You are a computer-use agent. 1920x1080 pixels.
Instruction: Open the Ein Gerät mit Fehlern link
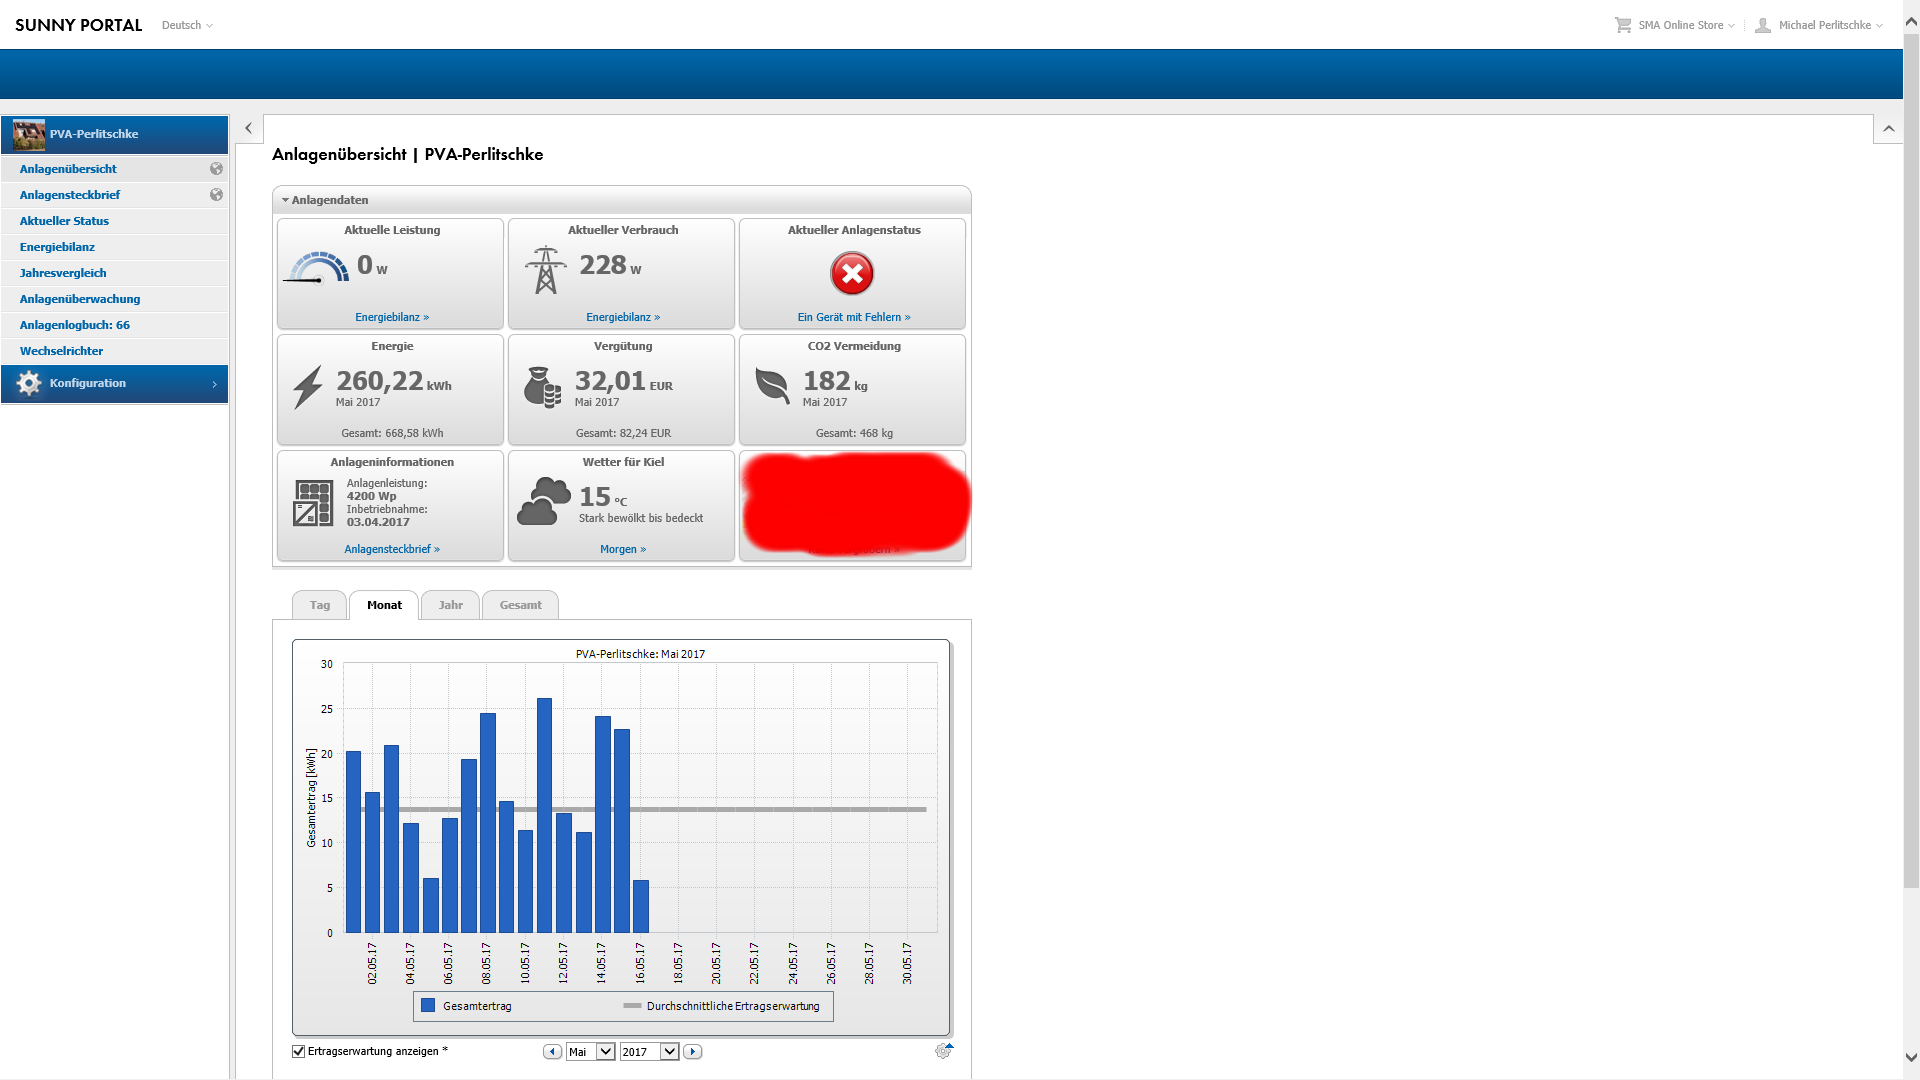853,317
